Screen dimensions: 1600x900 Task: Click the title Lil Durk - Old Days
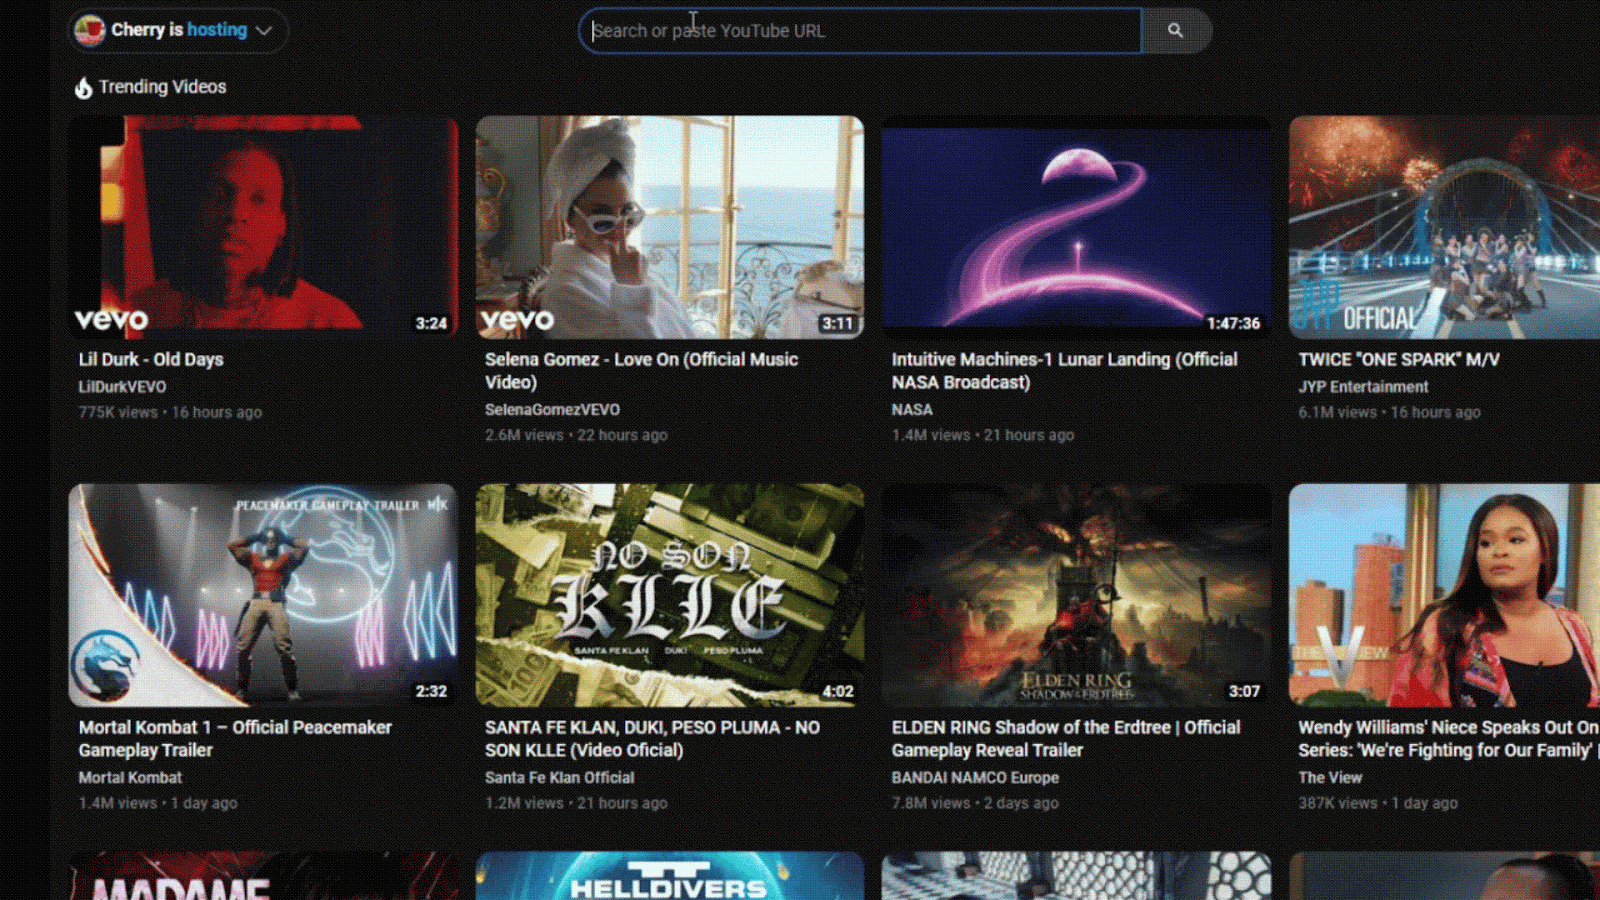tap(151, 359)
